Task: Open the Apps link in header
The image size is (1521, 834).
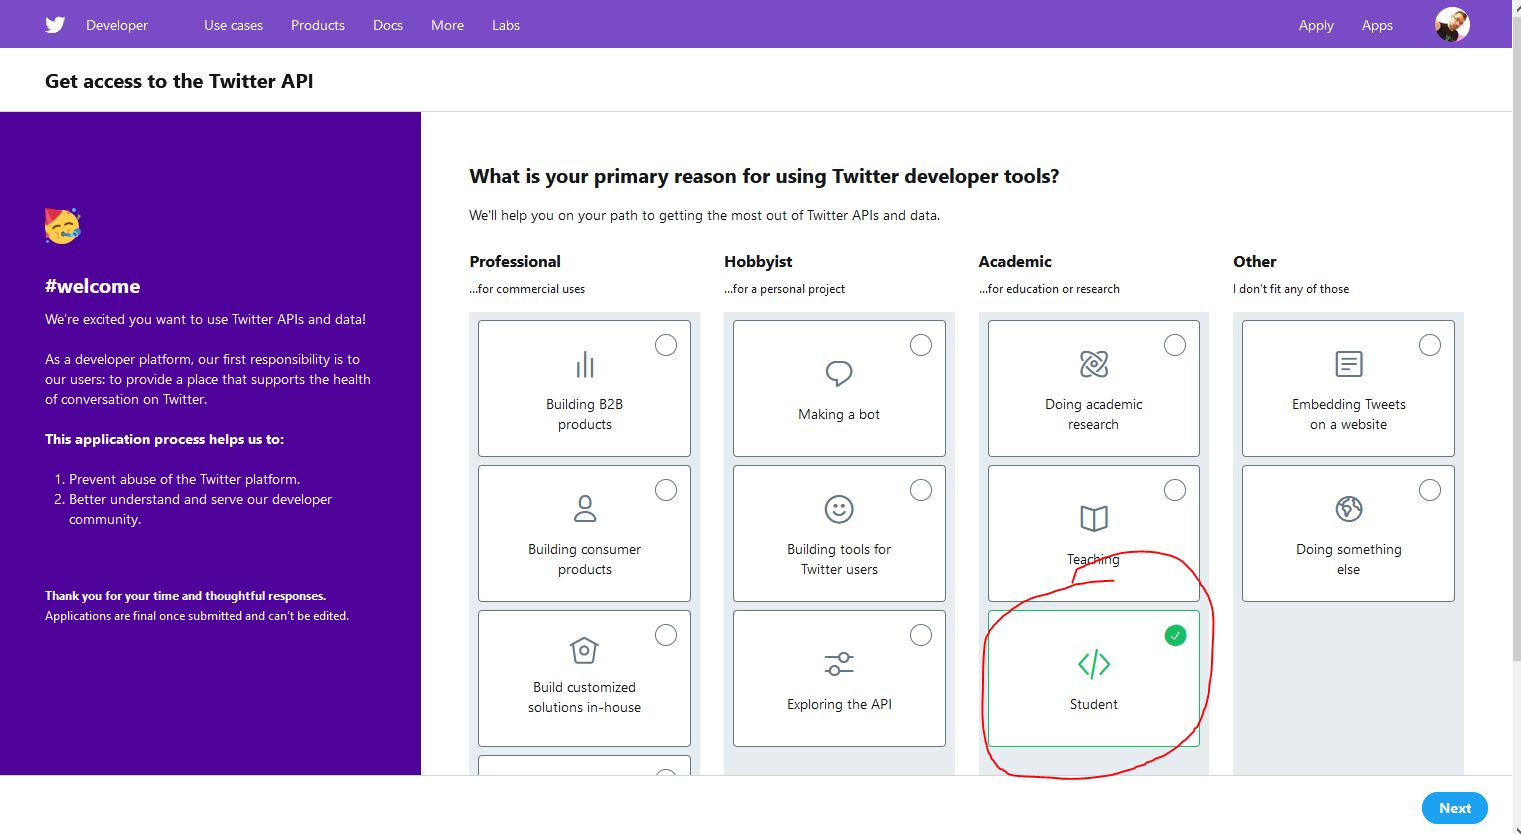Action: coord(1377,25)
